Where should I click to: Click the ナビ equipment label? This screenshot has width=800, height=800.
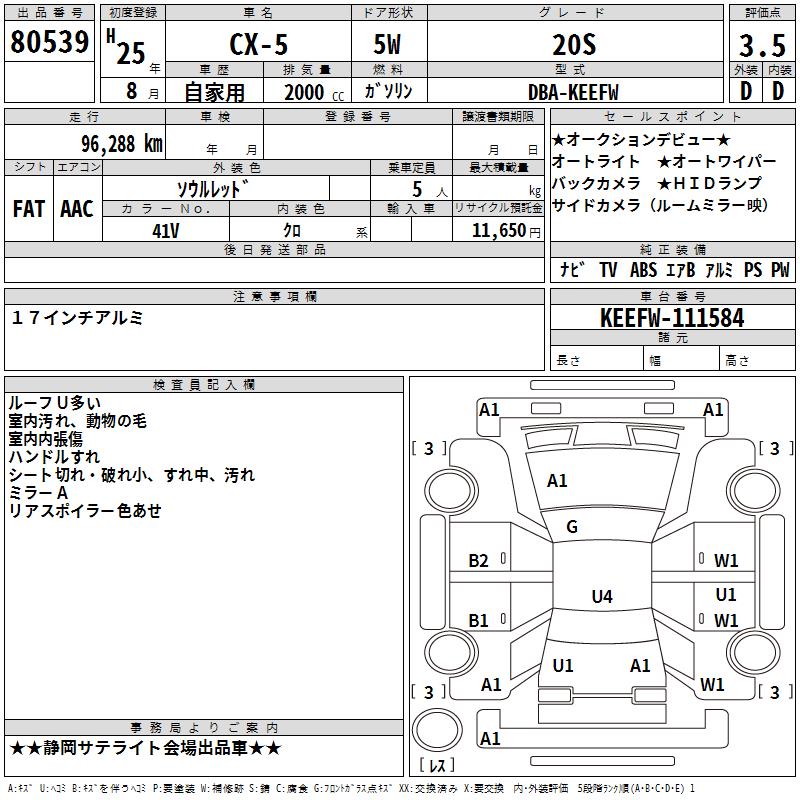[x=572, y=269]
